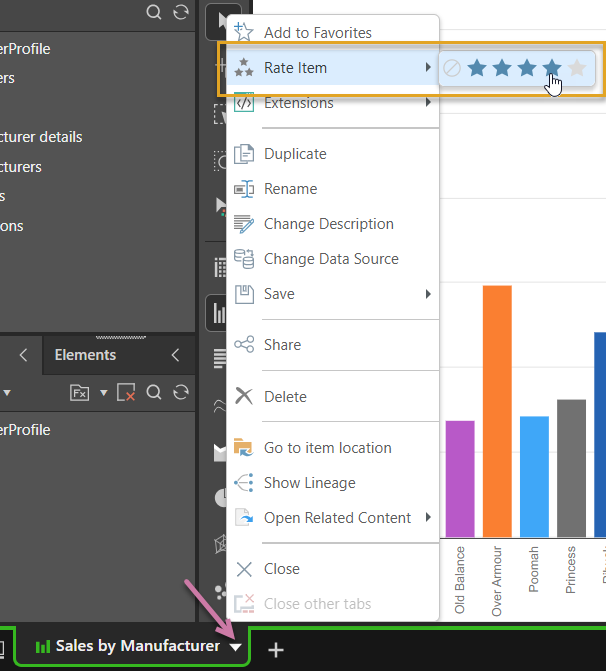This screenshot has height=671, width=606.
Task: Set the rating to five stars
Action: point(577,68)
